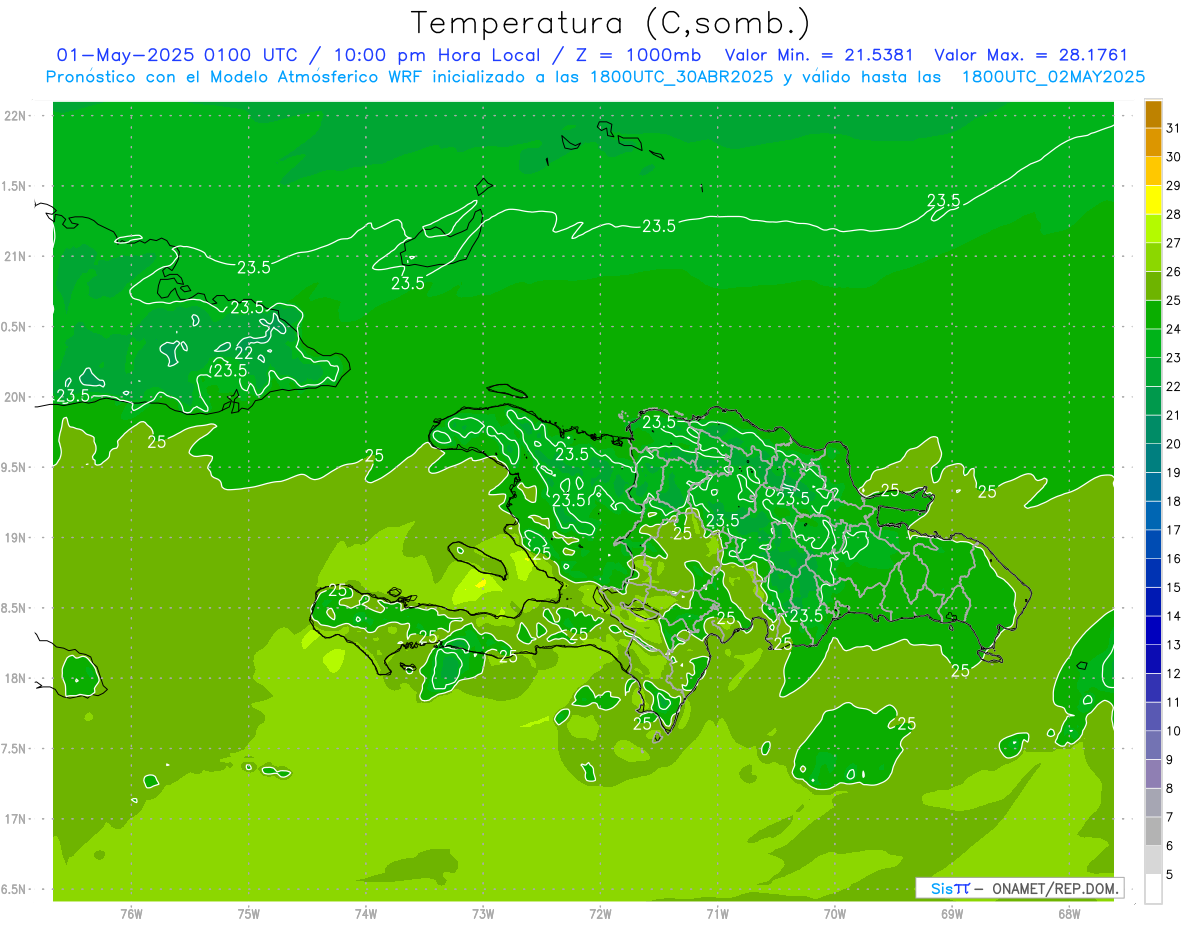Click legend value 20
Viewport: 1200px width, 927px height.
click(x=1173, y=444)
